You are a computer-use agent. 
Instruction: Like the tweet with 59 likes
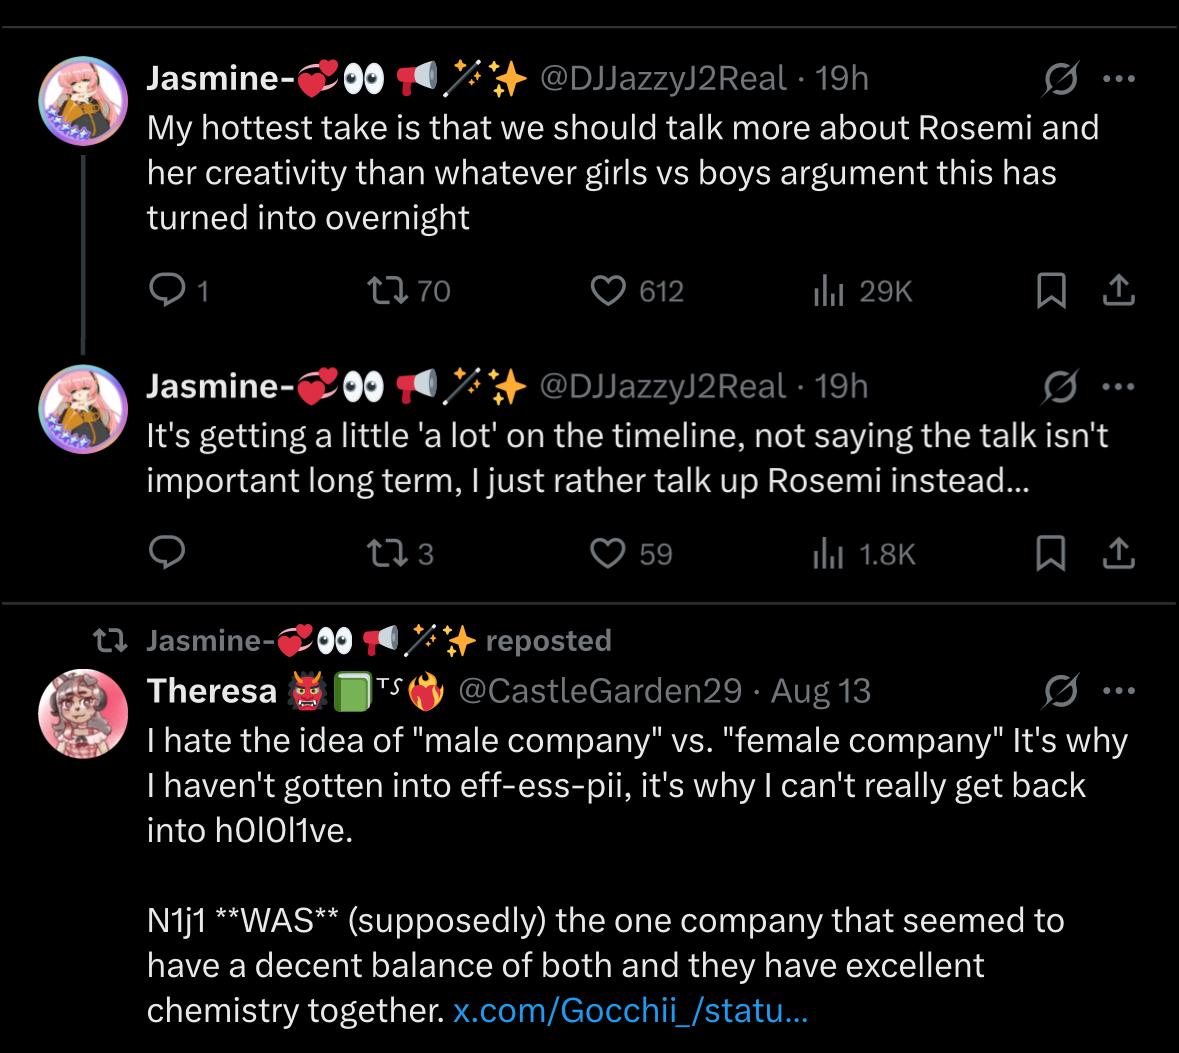608,553
